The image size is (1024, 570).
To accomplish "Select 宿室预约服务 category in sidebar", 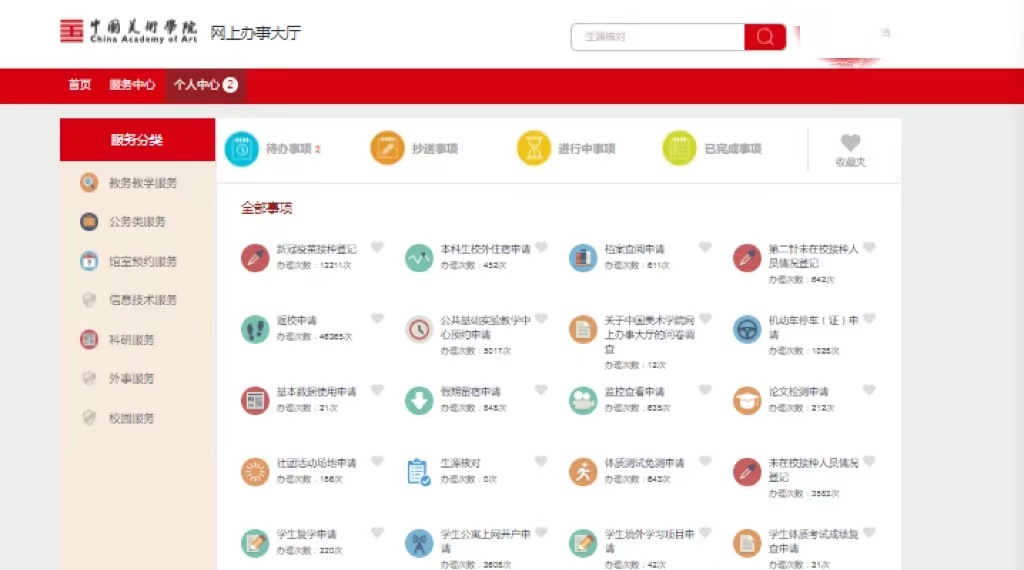I will (143, 261).
